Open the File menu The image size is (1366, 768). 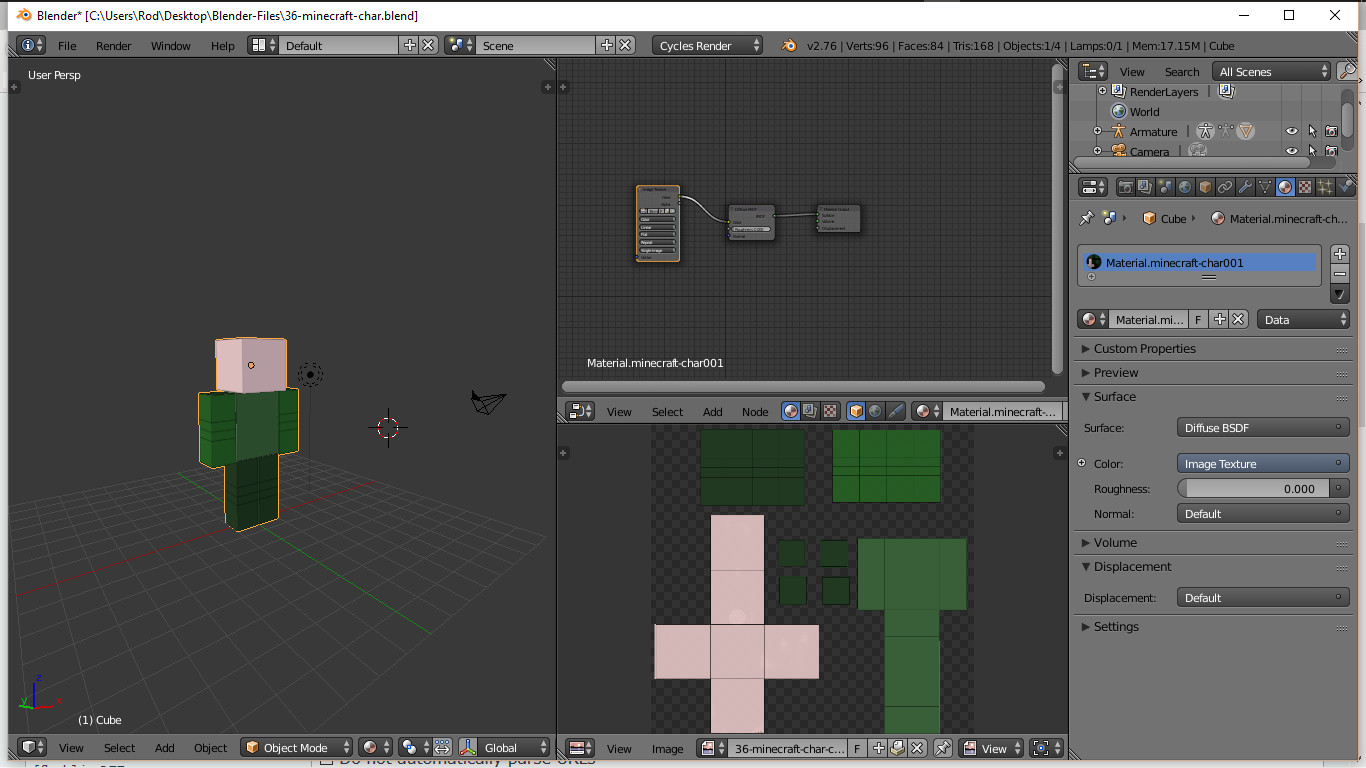pyautogui.click(x=67, y=45)
